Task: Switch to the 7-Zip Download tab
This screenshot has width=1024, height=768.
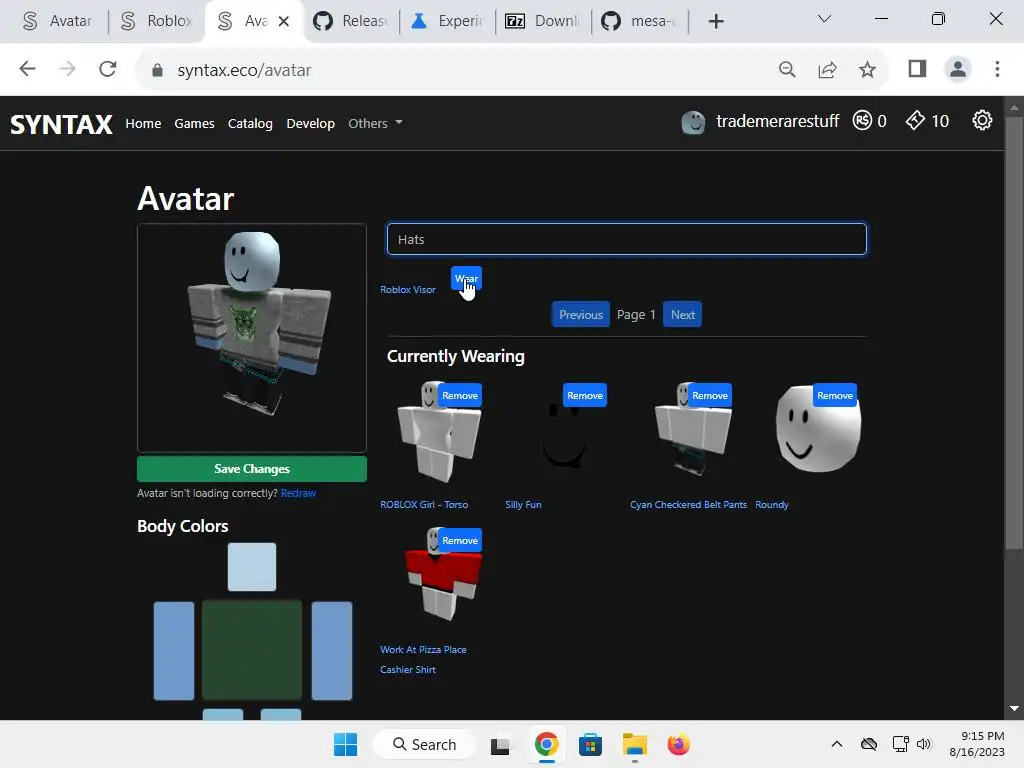Action: [x=543, y=22]
